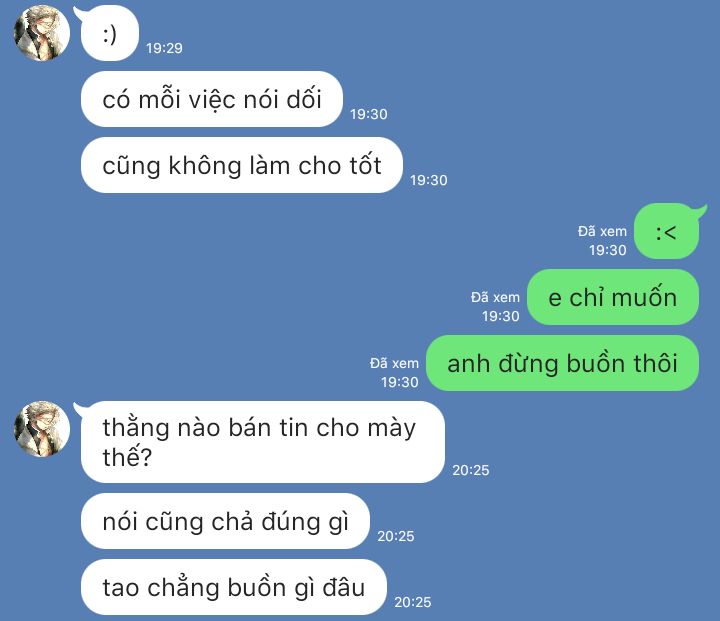
Task: Click the "Đã xem" label beside ":<"
Action: [x=602, y=231]
